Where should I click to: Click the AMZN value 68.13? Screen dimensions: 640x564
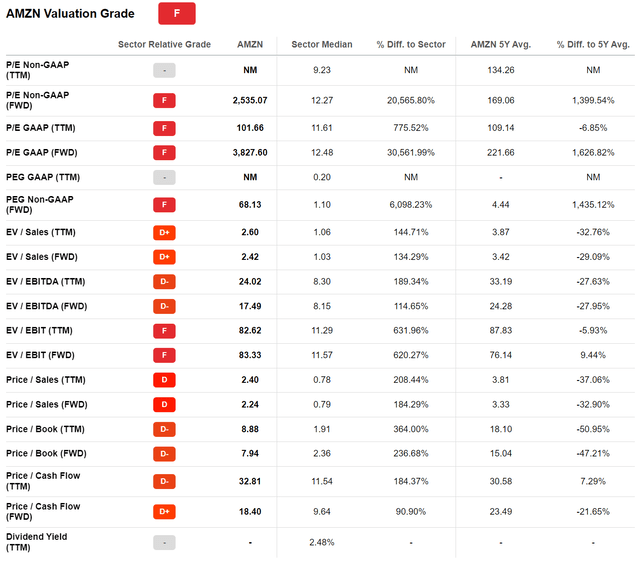click(x=250, y=205)
